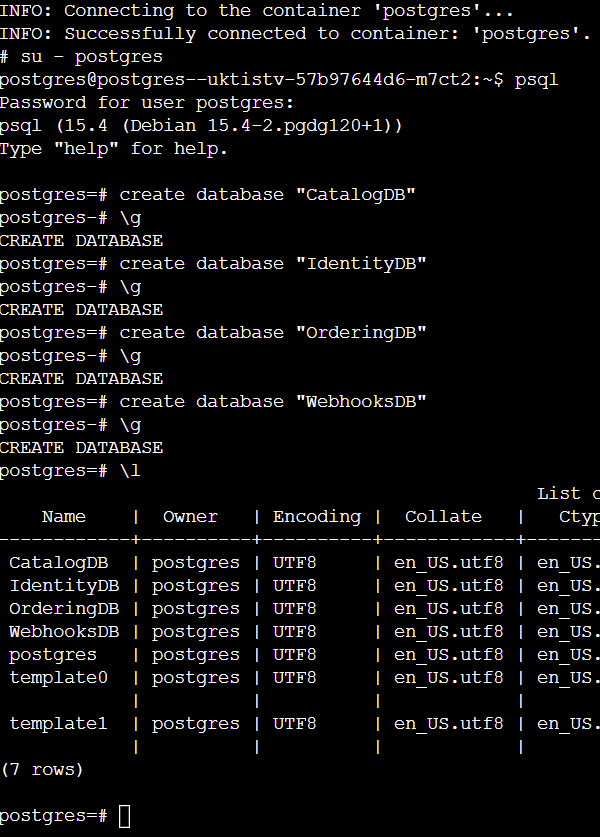Click the "su - postgres" command line
This screenshot has width=600, height=837.
81,57
